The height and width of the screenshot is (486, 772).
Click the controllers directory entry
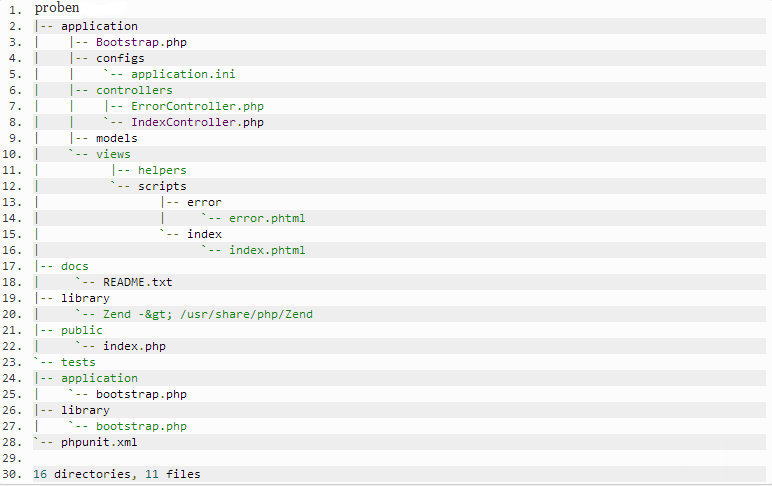point(134,90)
